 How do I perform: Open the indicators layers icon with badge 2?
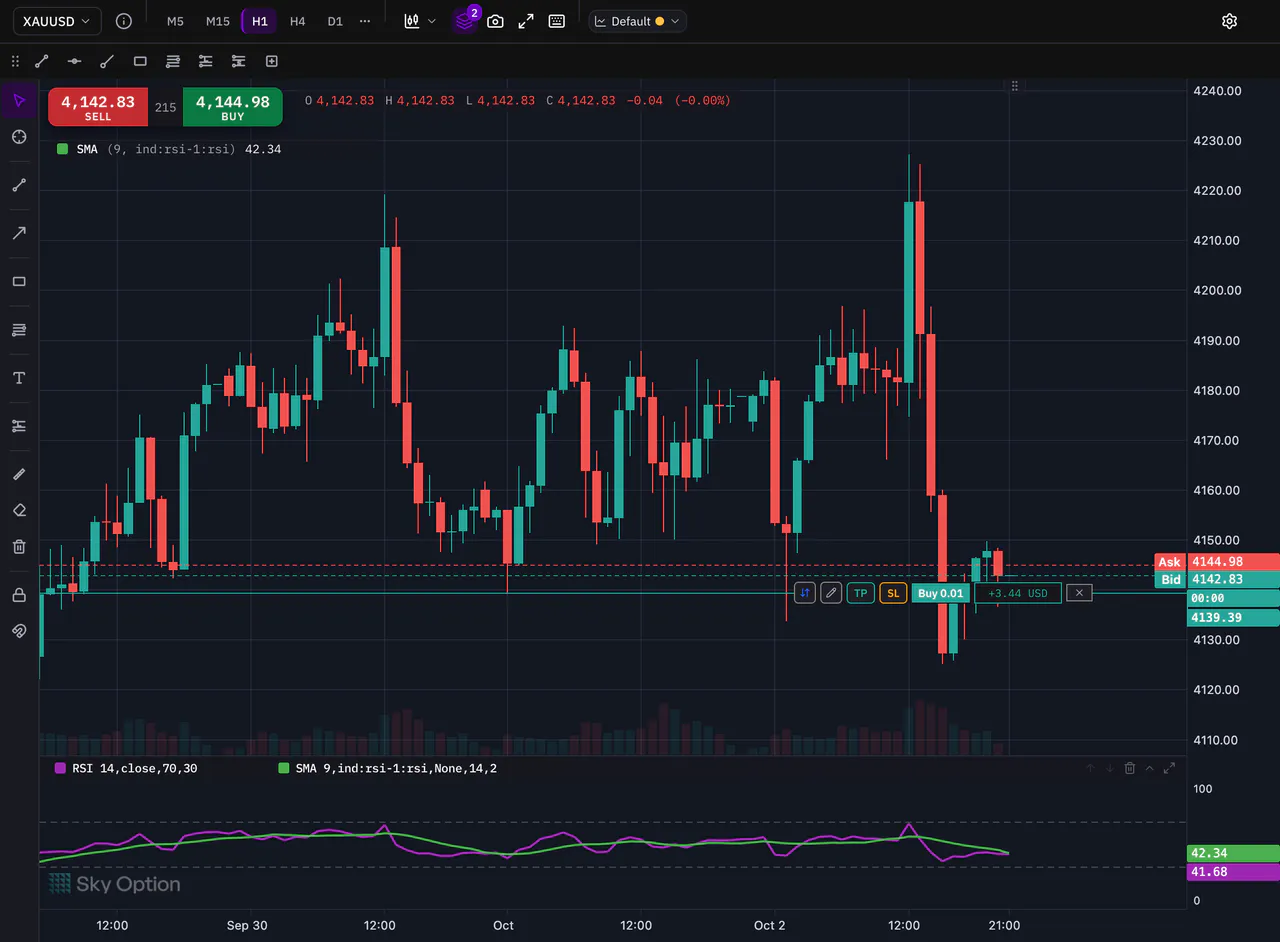click(x=465, y=21)
